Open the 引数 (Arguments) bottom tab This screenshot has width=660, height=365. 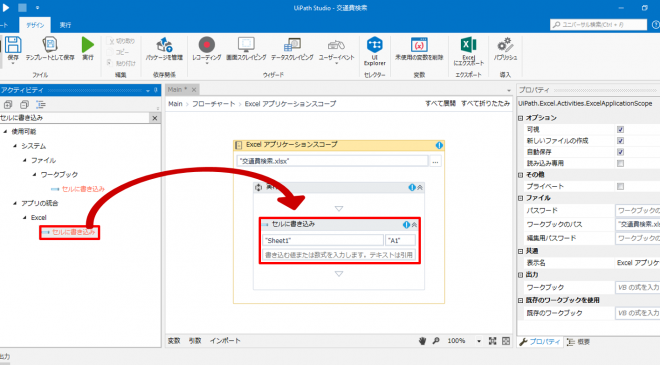[x=195, y=341]
